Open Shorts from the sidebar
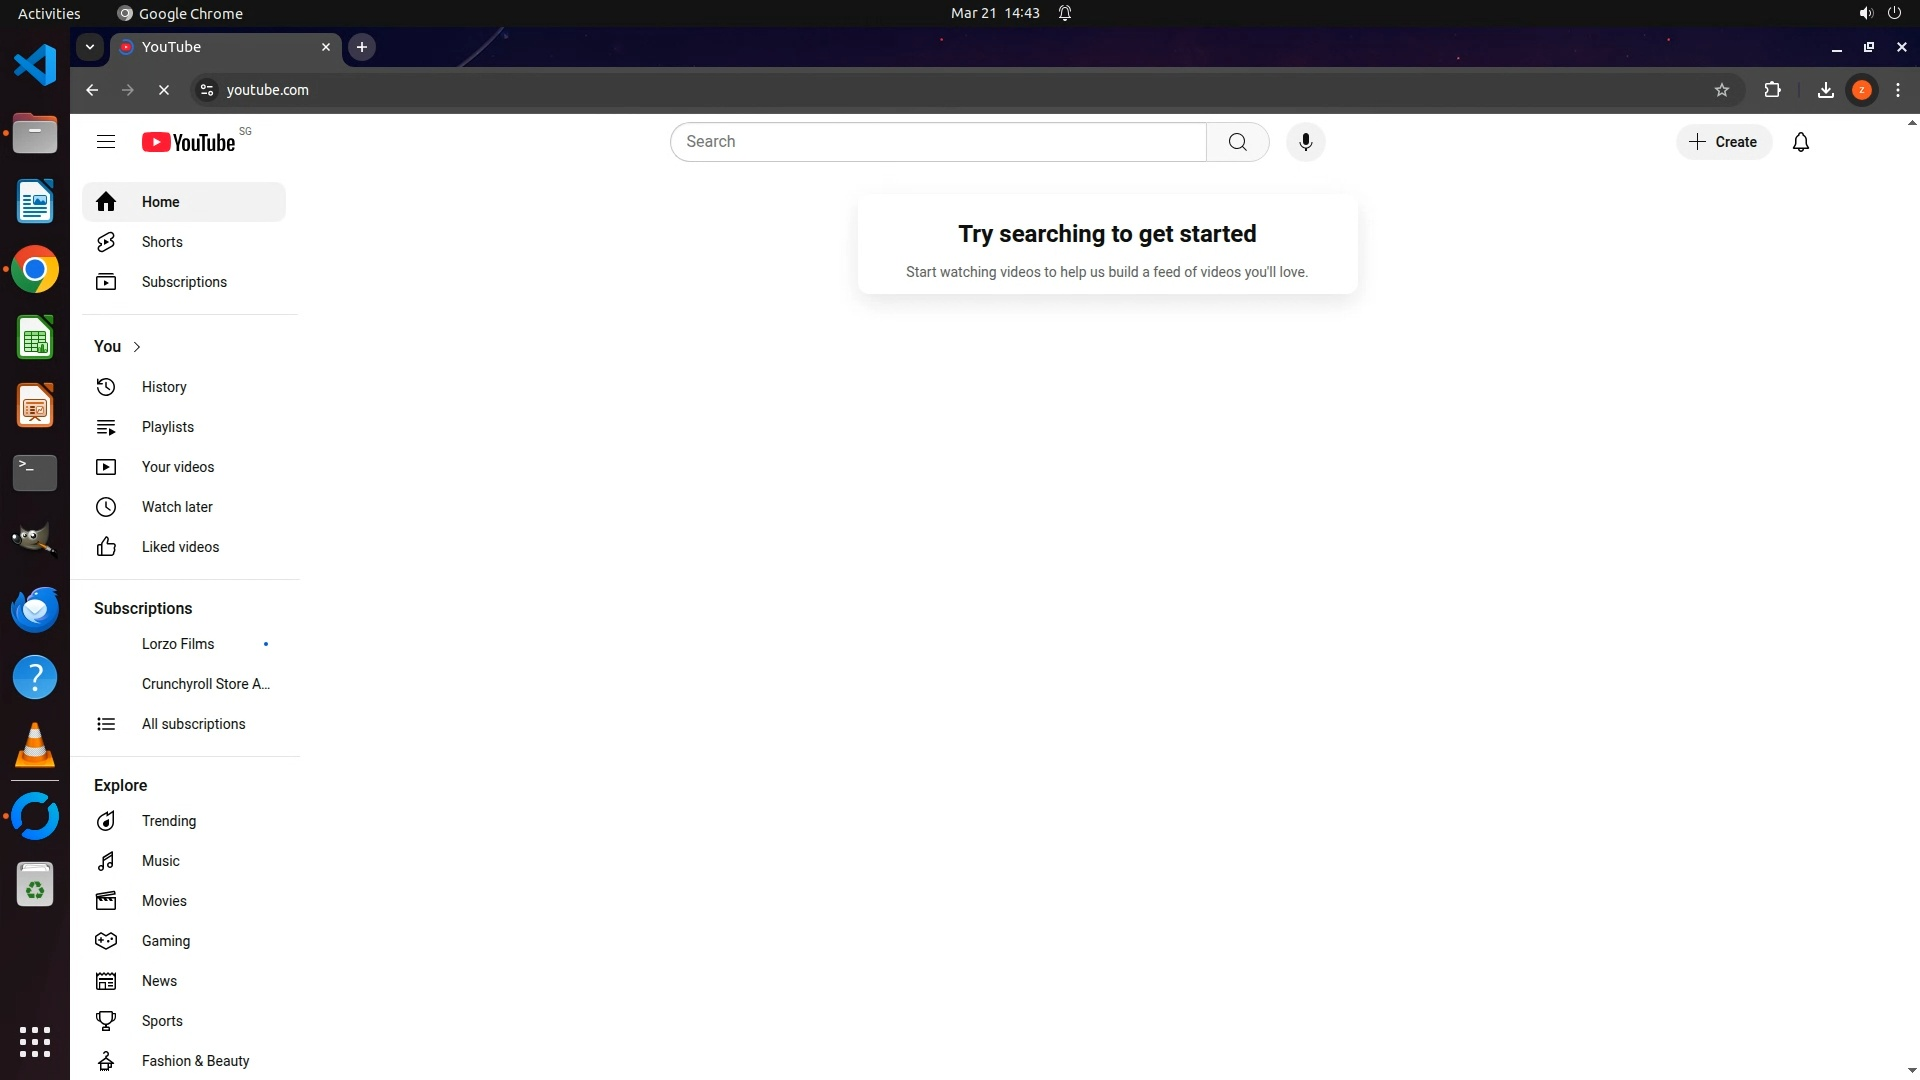Image resolution: width=1920 pixels, height=1080 pixels. coord(161,242)
